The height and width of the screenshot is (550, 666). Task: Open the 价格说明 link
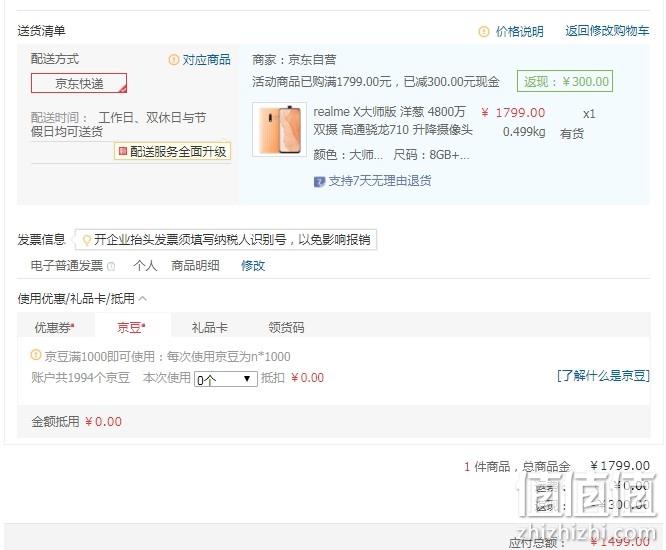point(519,31)
